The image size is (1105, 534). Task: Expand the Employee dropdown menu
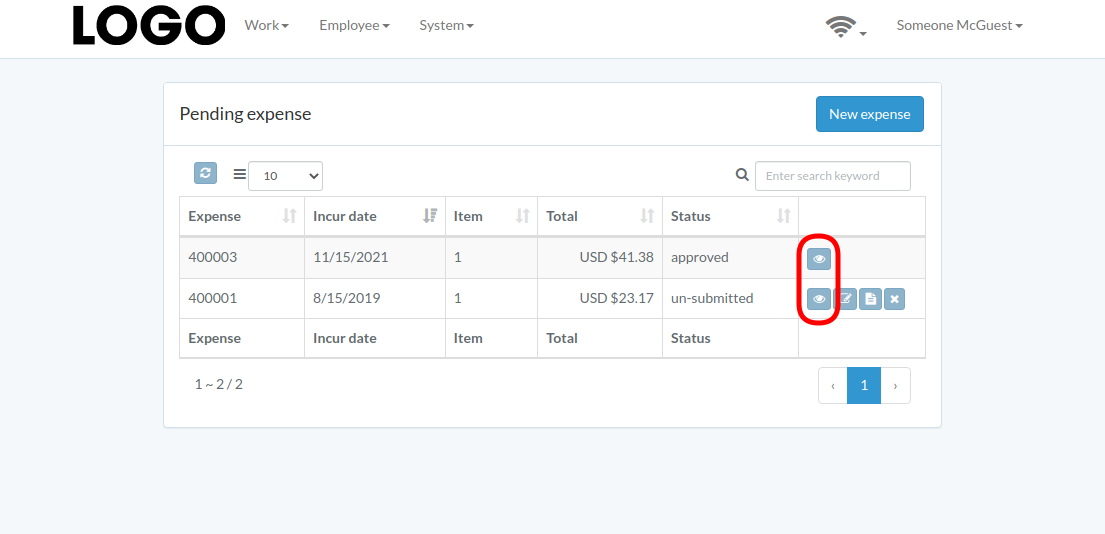354,25
